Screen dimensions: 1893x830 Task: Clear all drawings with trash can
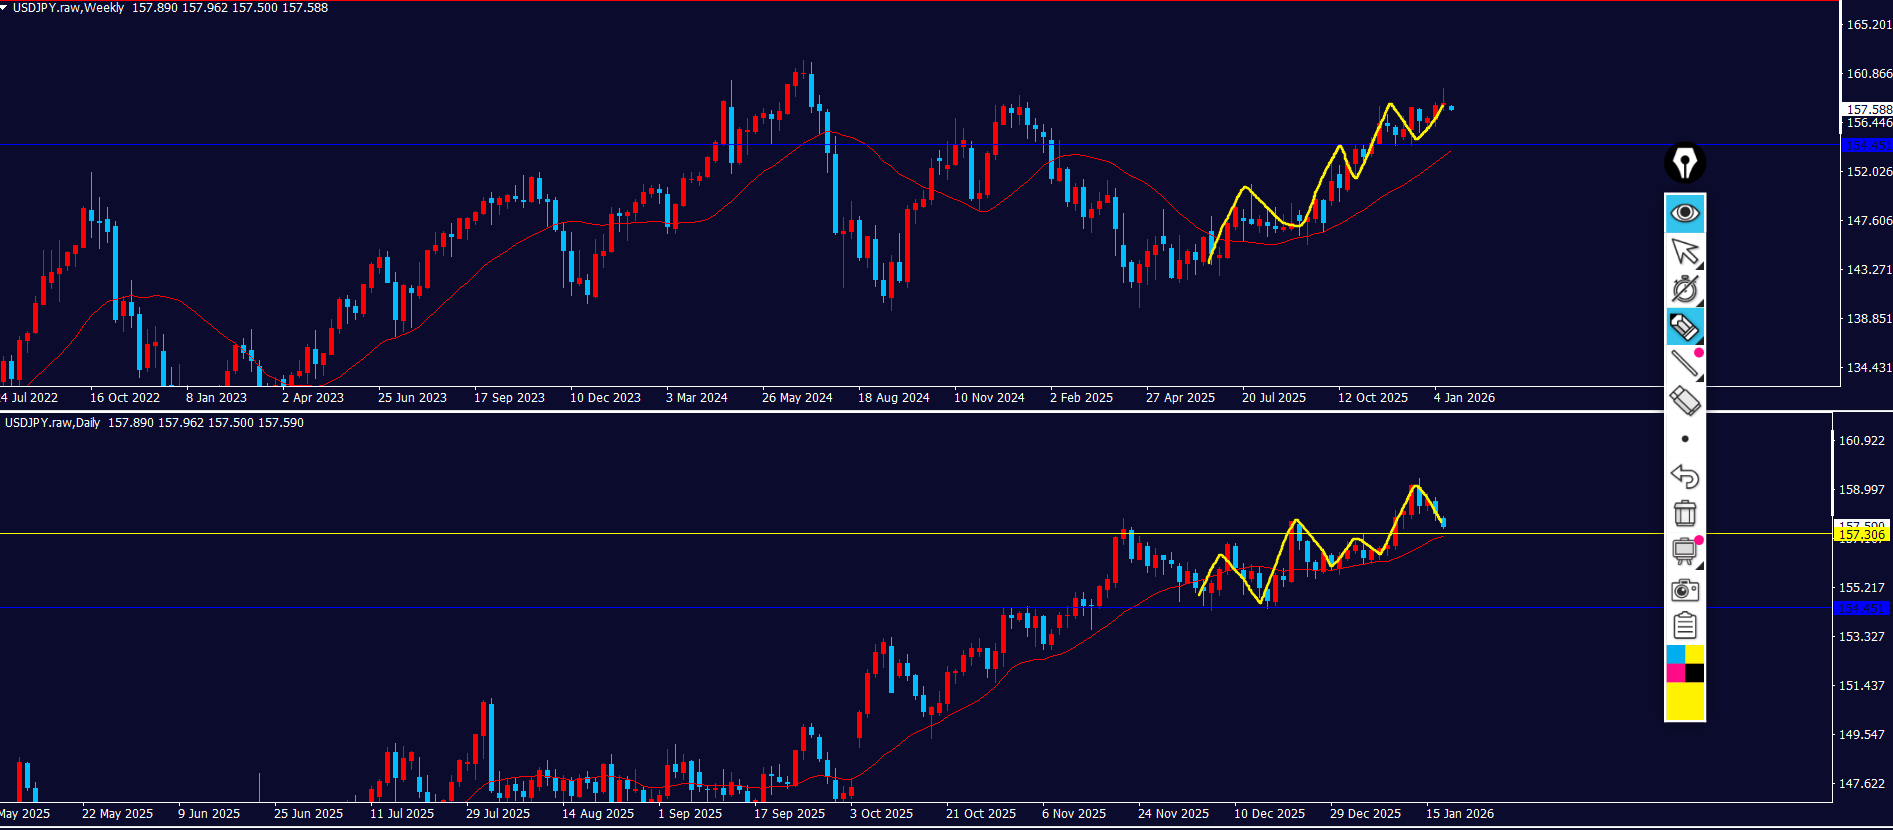click(x=1685, y=513)
